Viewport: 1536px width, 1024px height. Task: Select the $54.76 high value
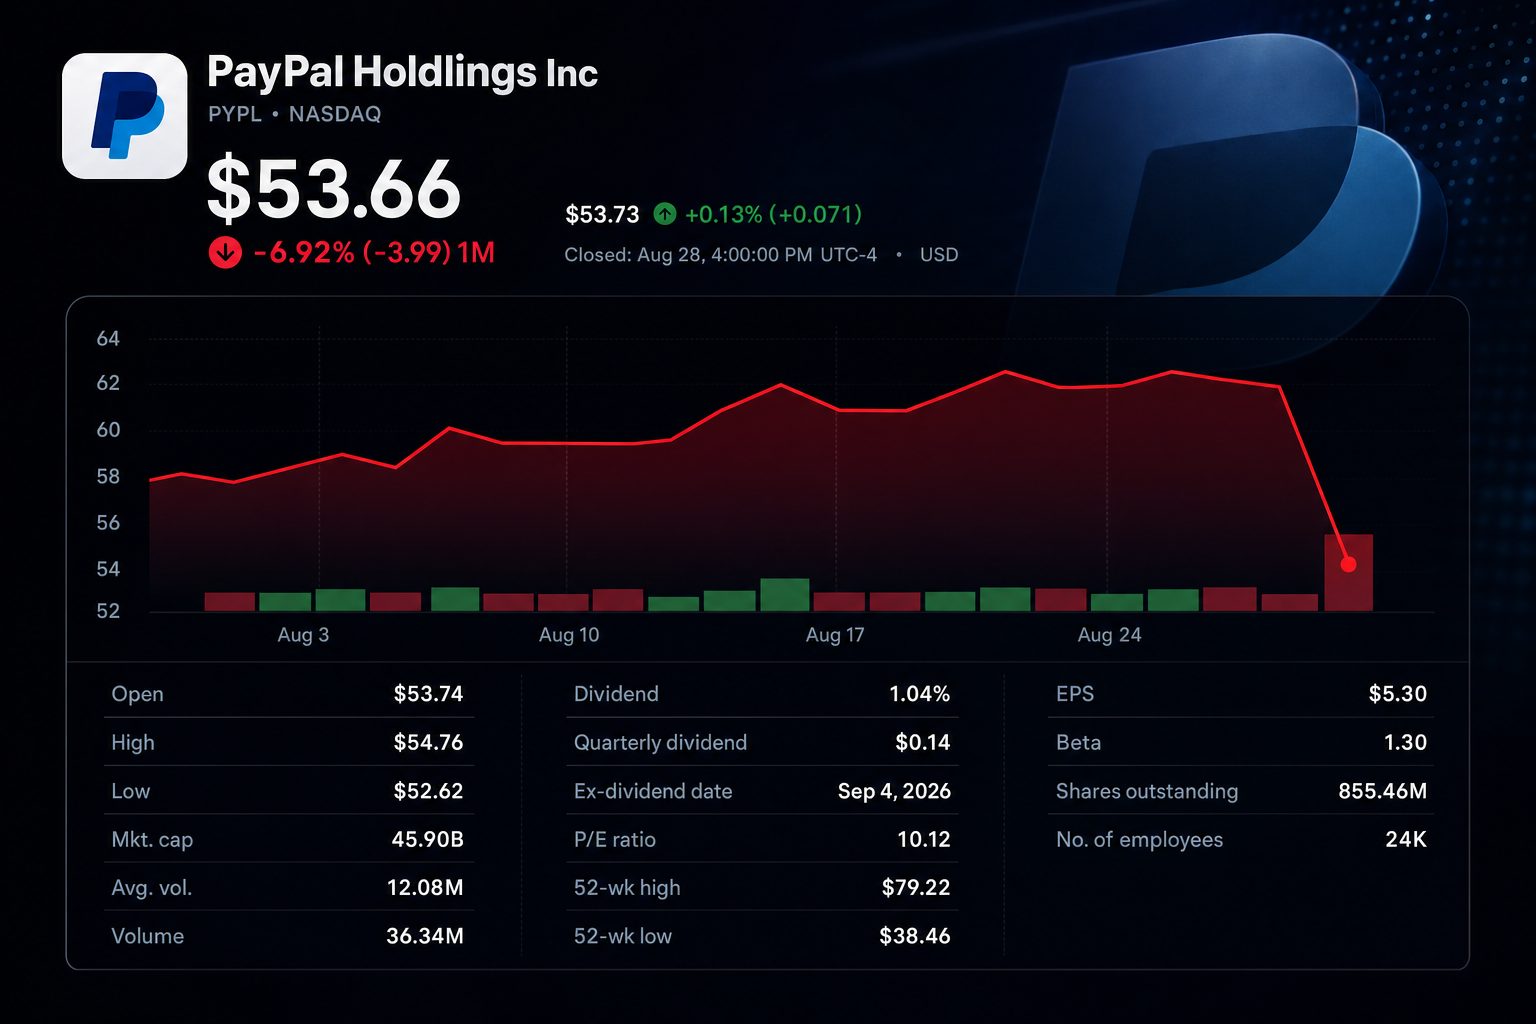428,743
